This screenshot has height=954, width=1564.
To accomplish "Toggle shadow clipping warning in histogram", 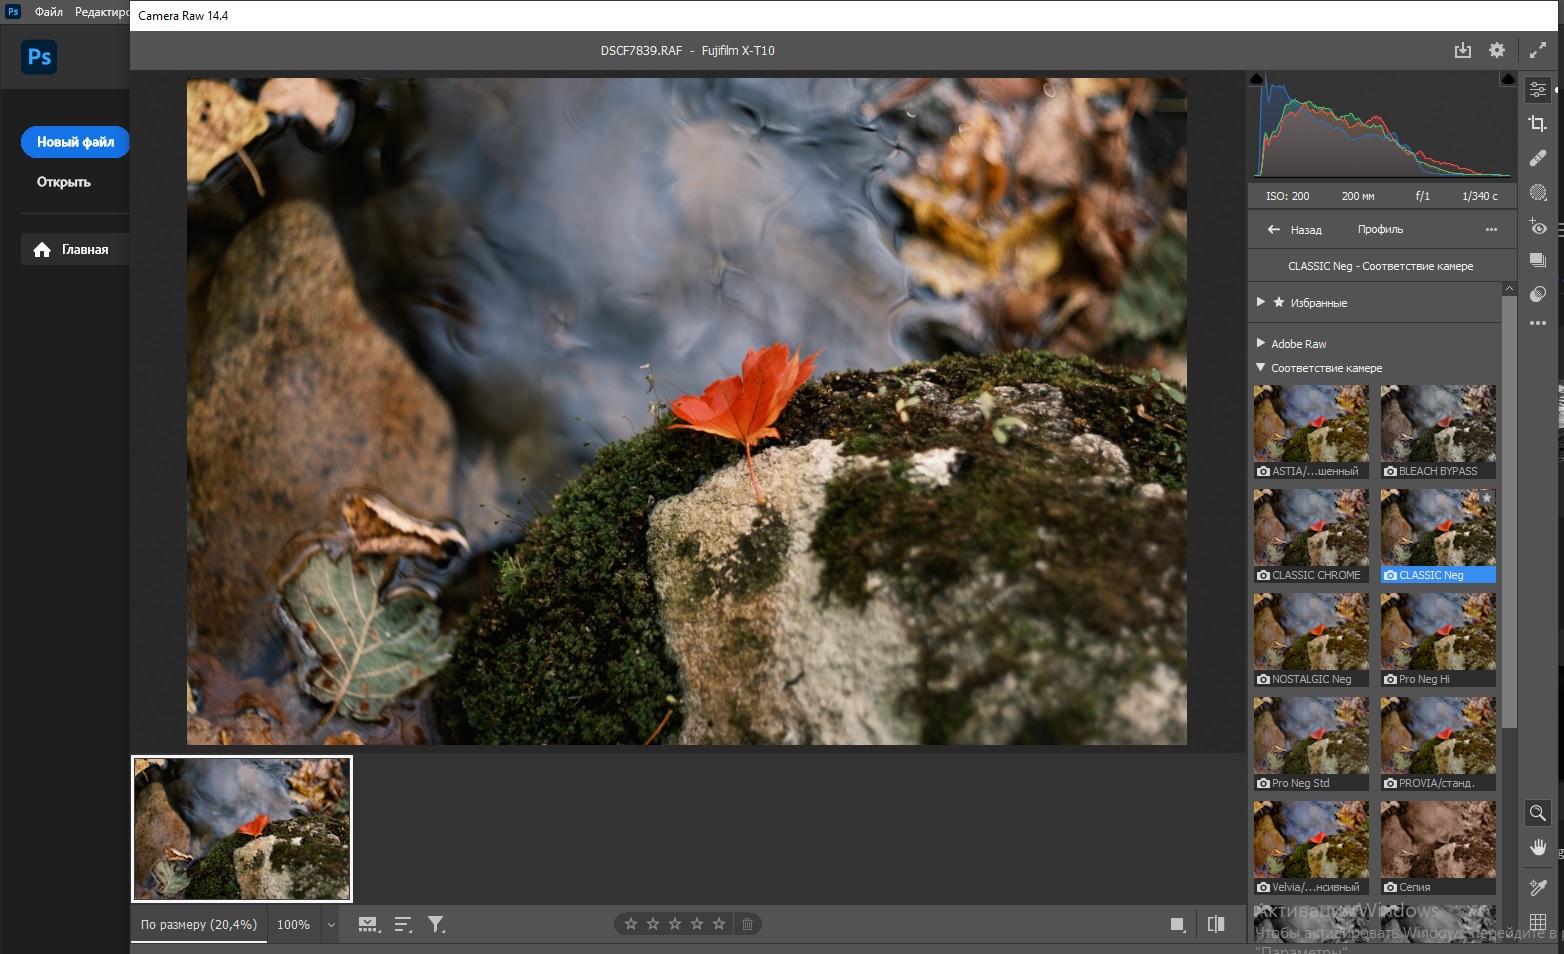I will click(x=1257, y=79).
